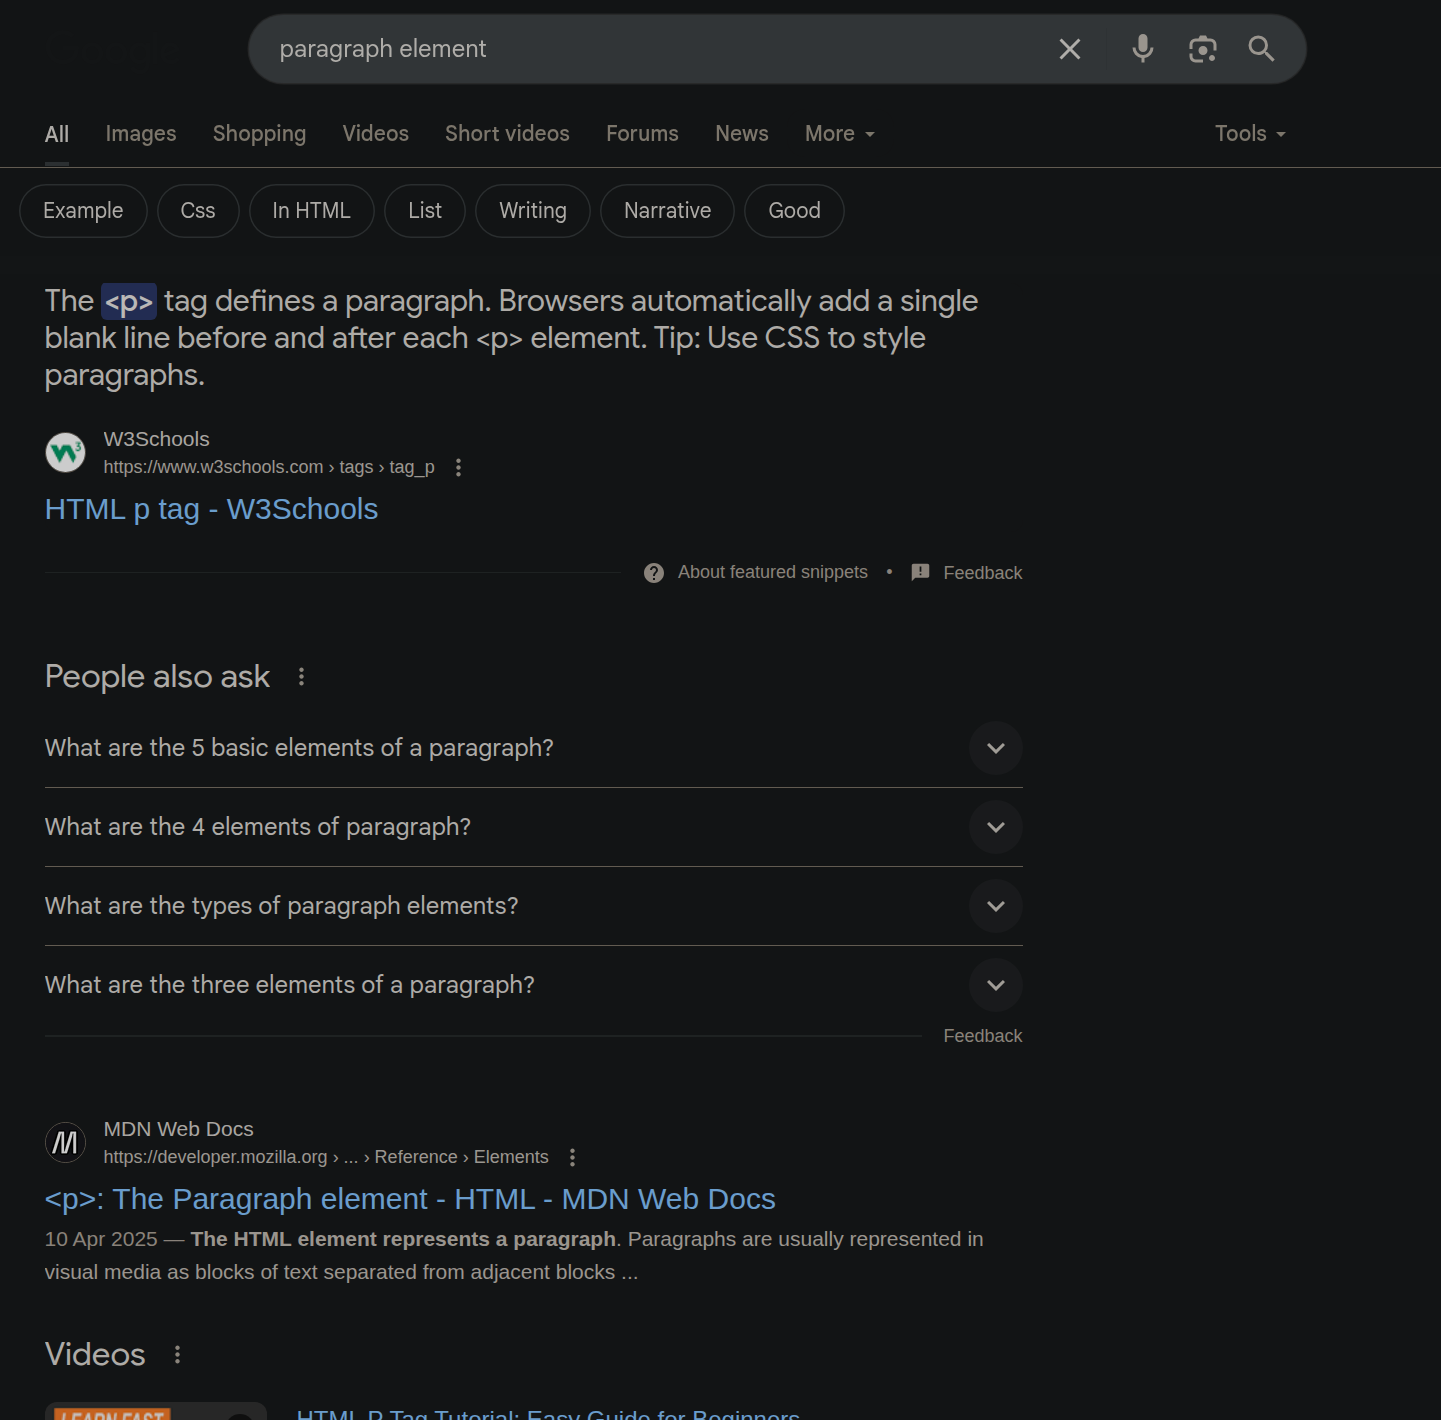1441x1420 pixels.
Task: Open Videos section three-dot menu
Action: [x=177, y=1354]
